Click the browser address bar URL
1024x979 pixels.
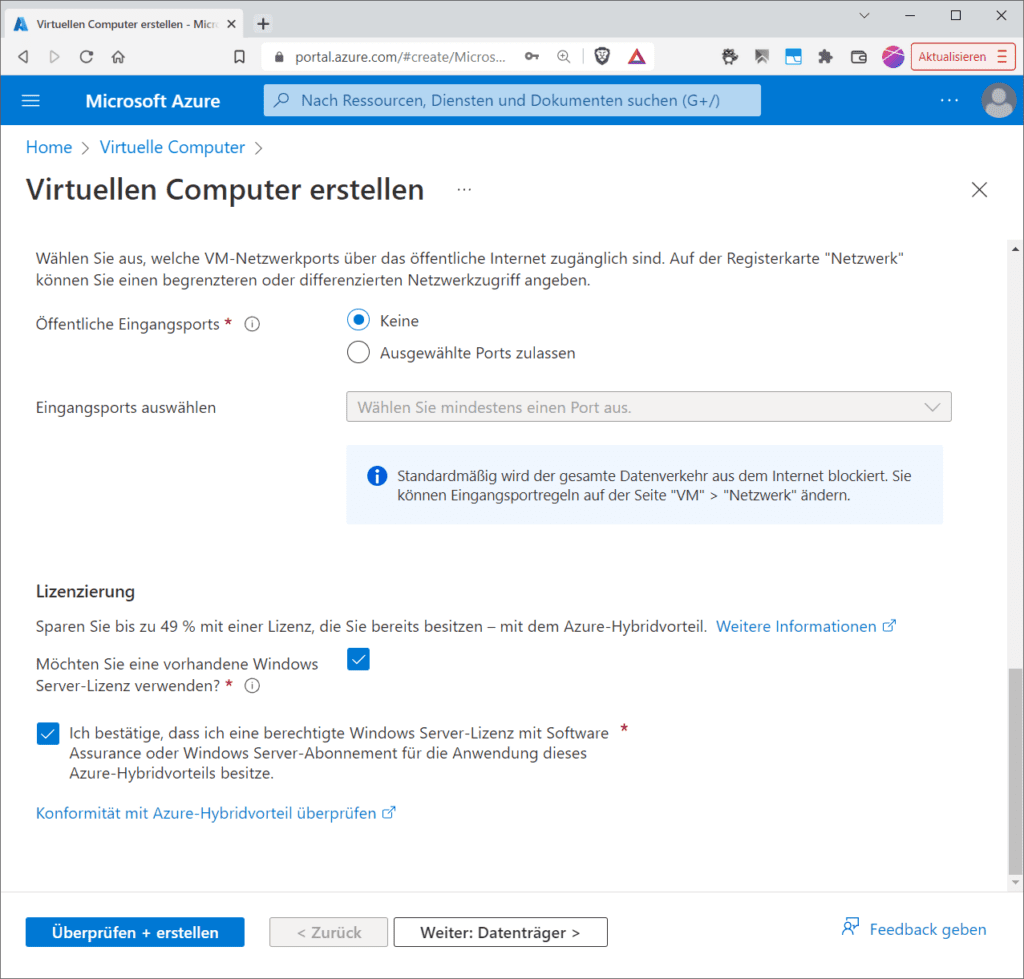tap(400, 57)
